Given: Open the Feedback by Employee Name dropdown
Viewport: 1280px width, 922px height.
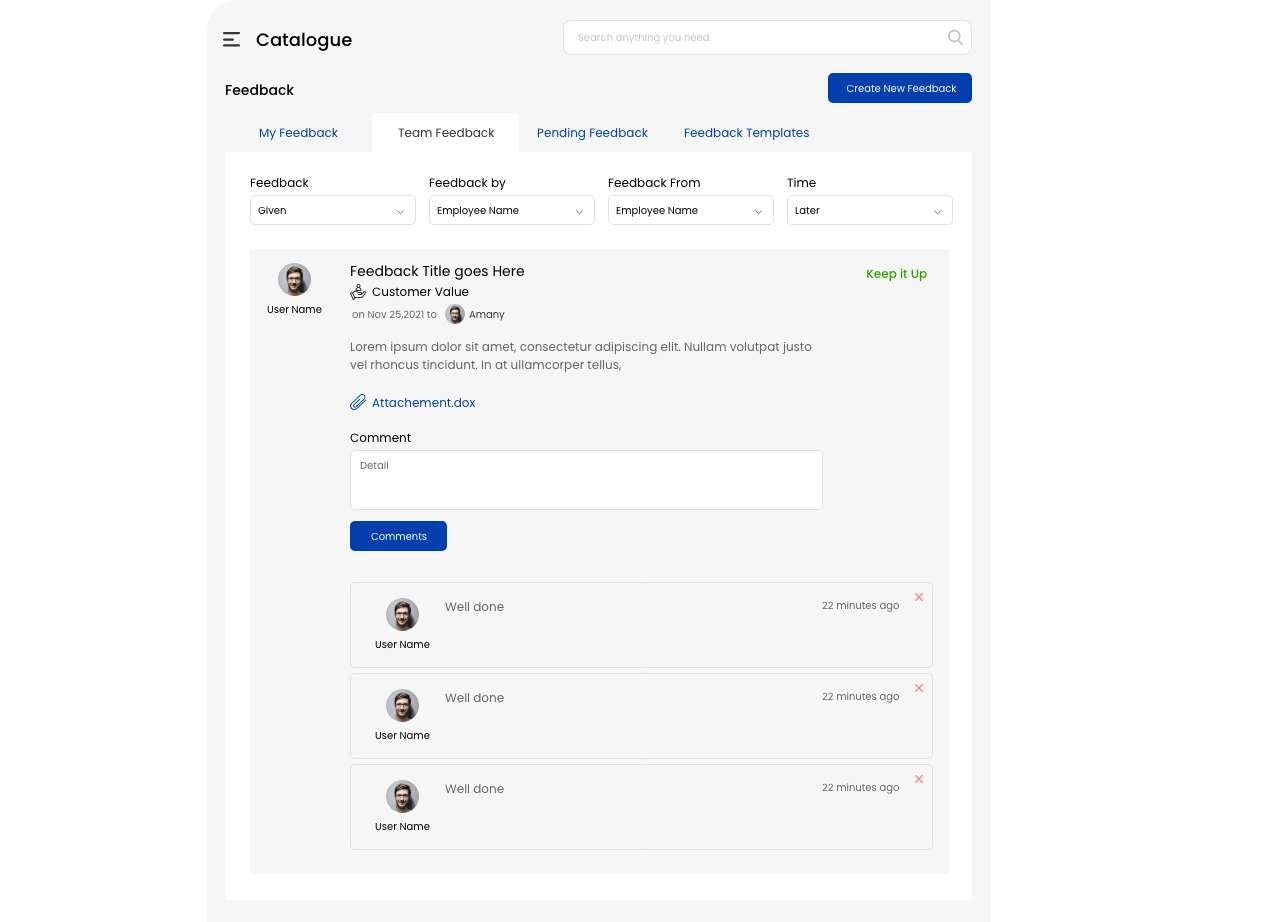Looking at the screenshot, I should 511,210.
